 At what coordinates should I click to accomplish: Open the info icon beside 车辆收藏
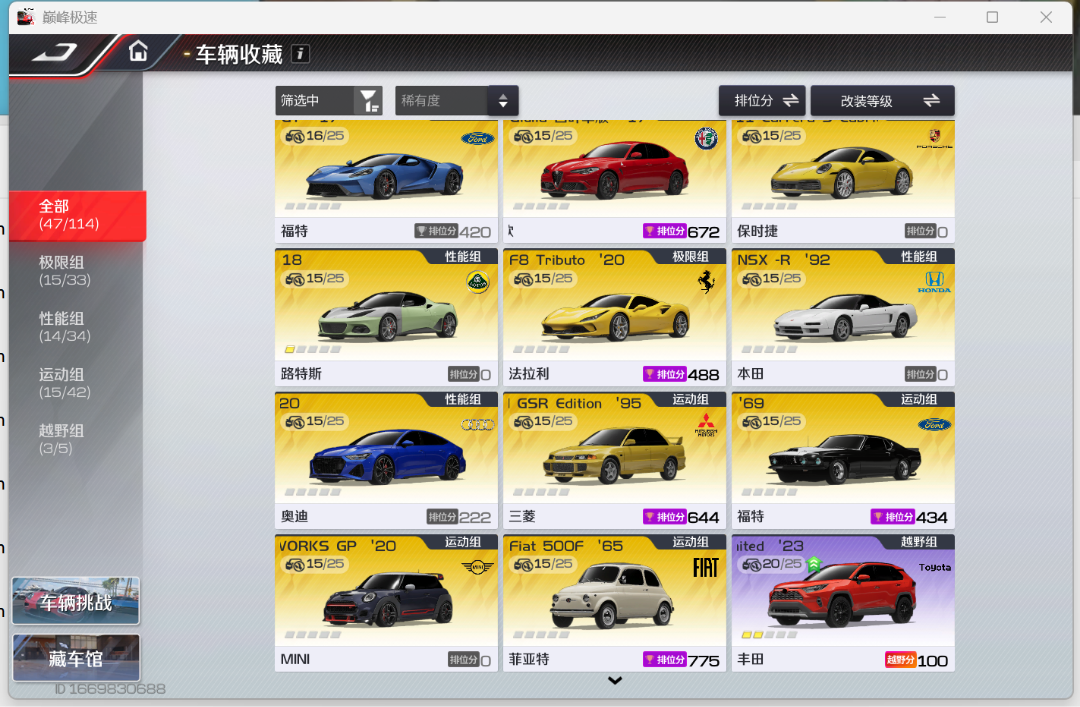[x=300, y=54]
